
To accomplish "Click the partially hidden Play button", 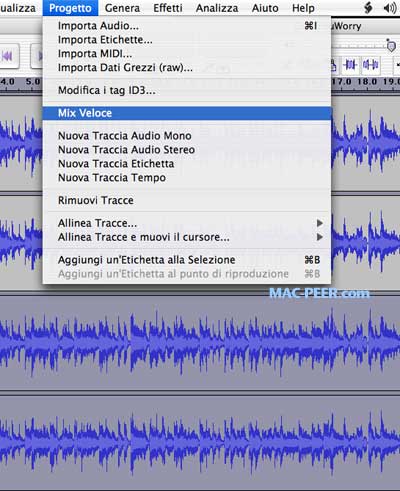I will (x=37, y=56).
